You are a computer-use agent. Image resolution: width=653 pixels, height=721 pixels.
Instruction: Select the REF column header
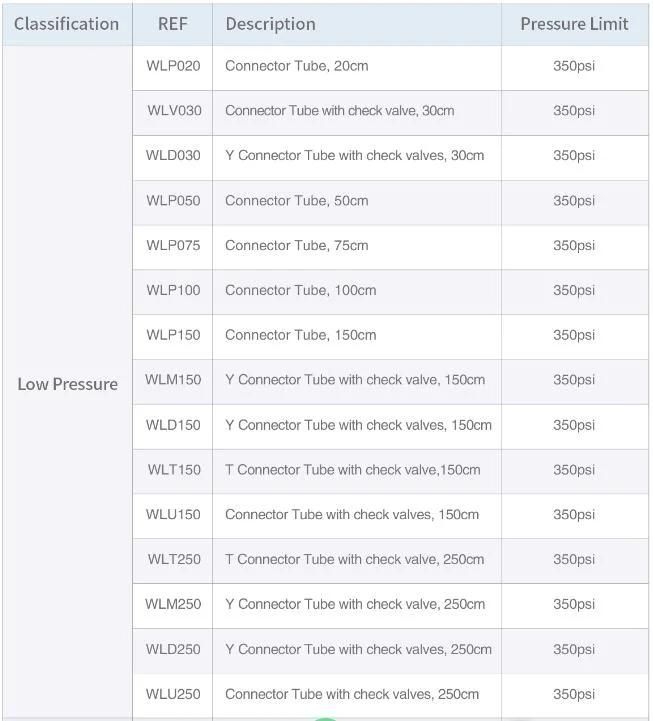point(173,24)
